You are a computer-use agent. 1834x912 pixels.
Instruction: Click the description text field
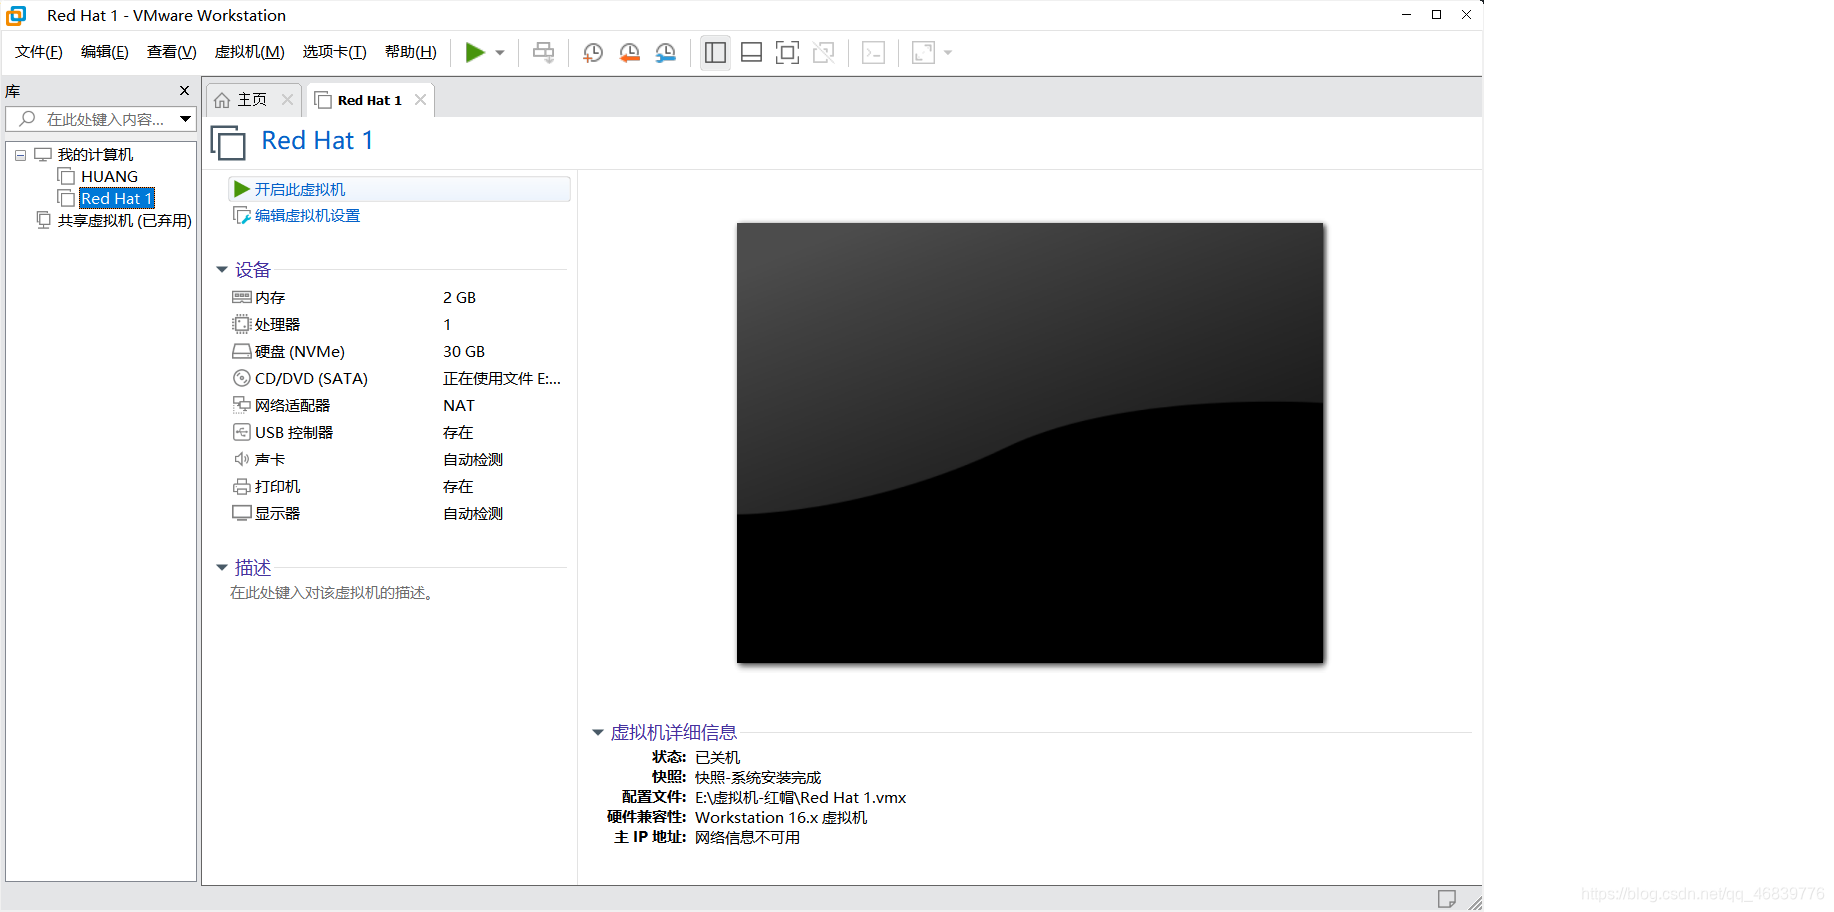click(x=332, y=593)
